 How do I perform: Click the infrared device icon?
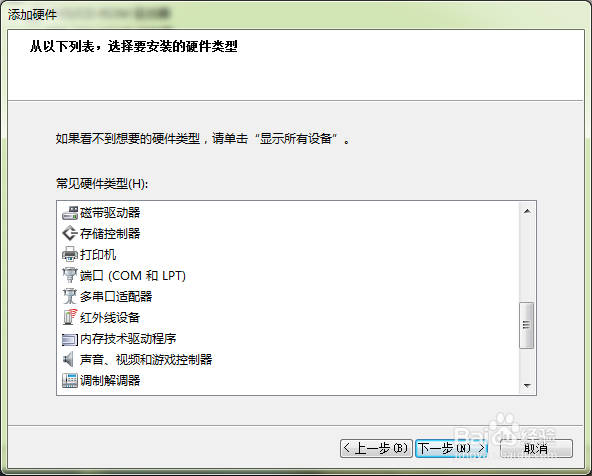(70, 317)
